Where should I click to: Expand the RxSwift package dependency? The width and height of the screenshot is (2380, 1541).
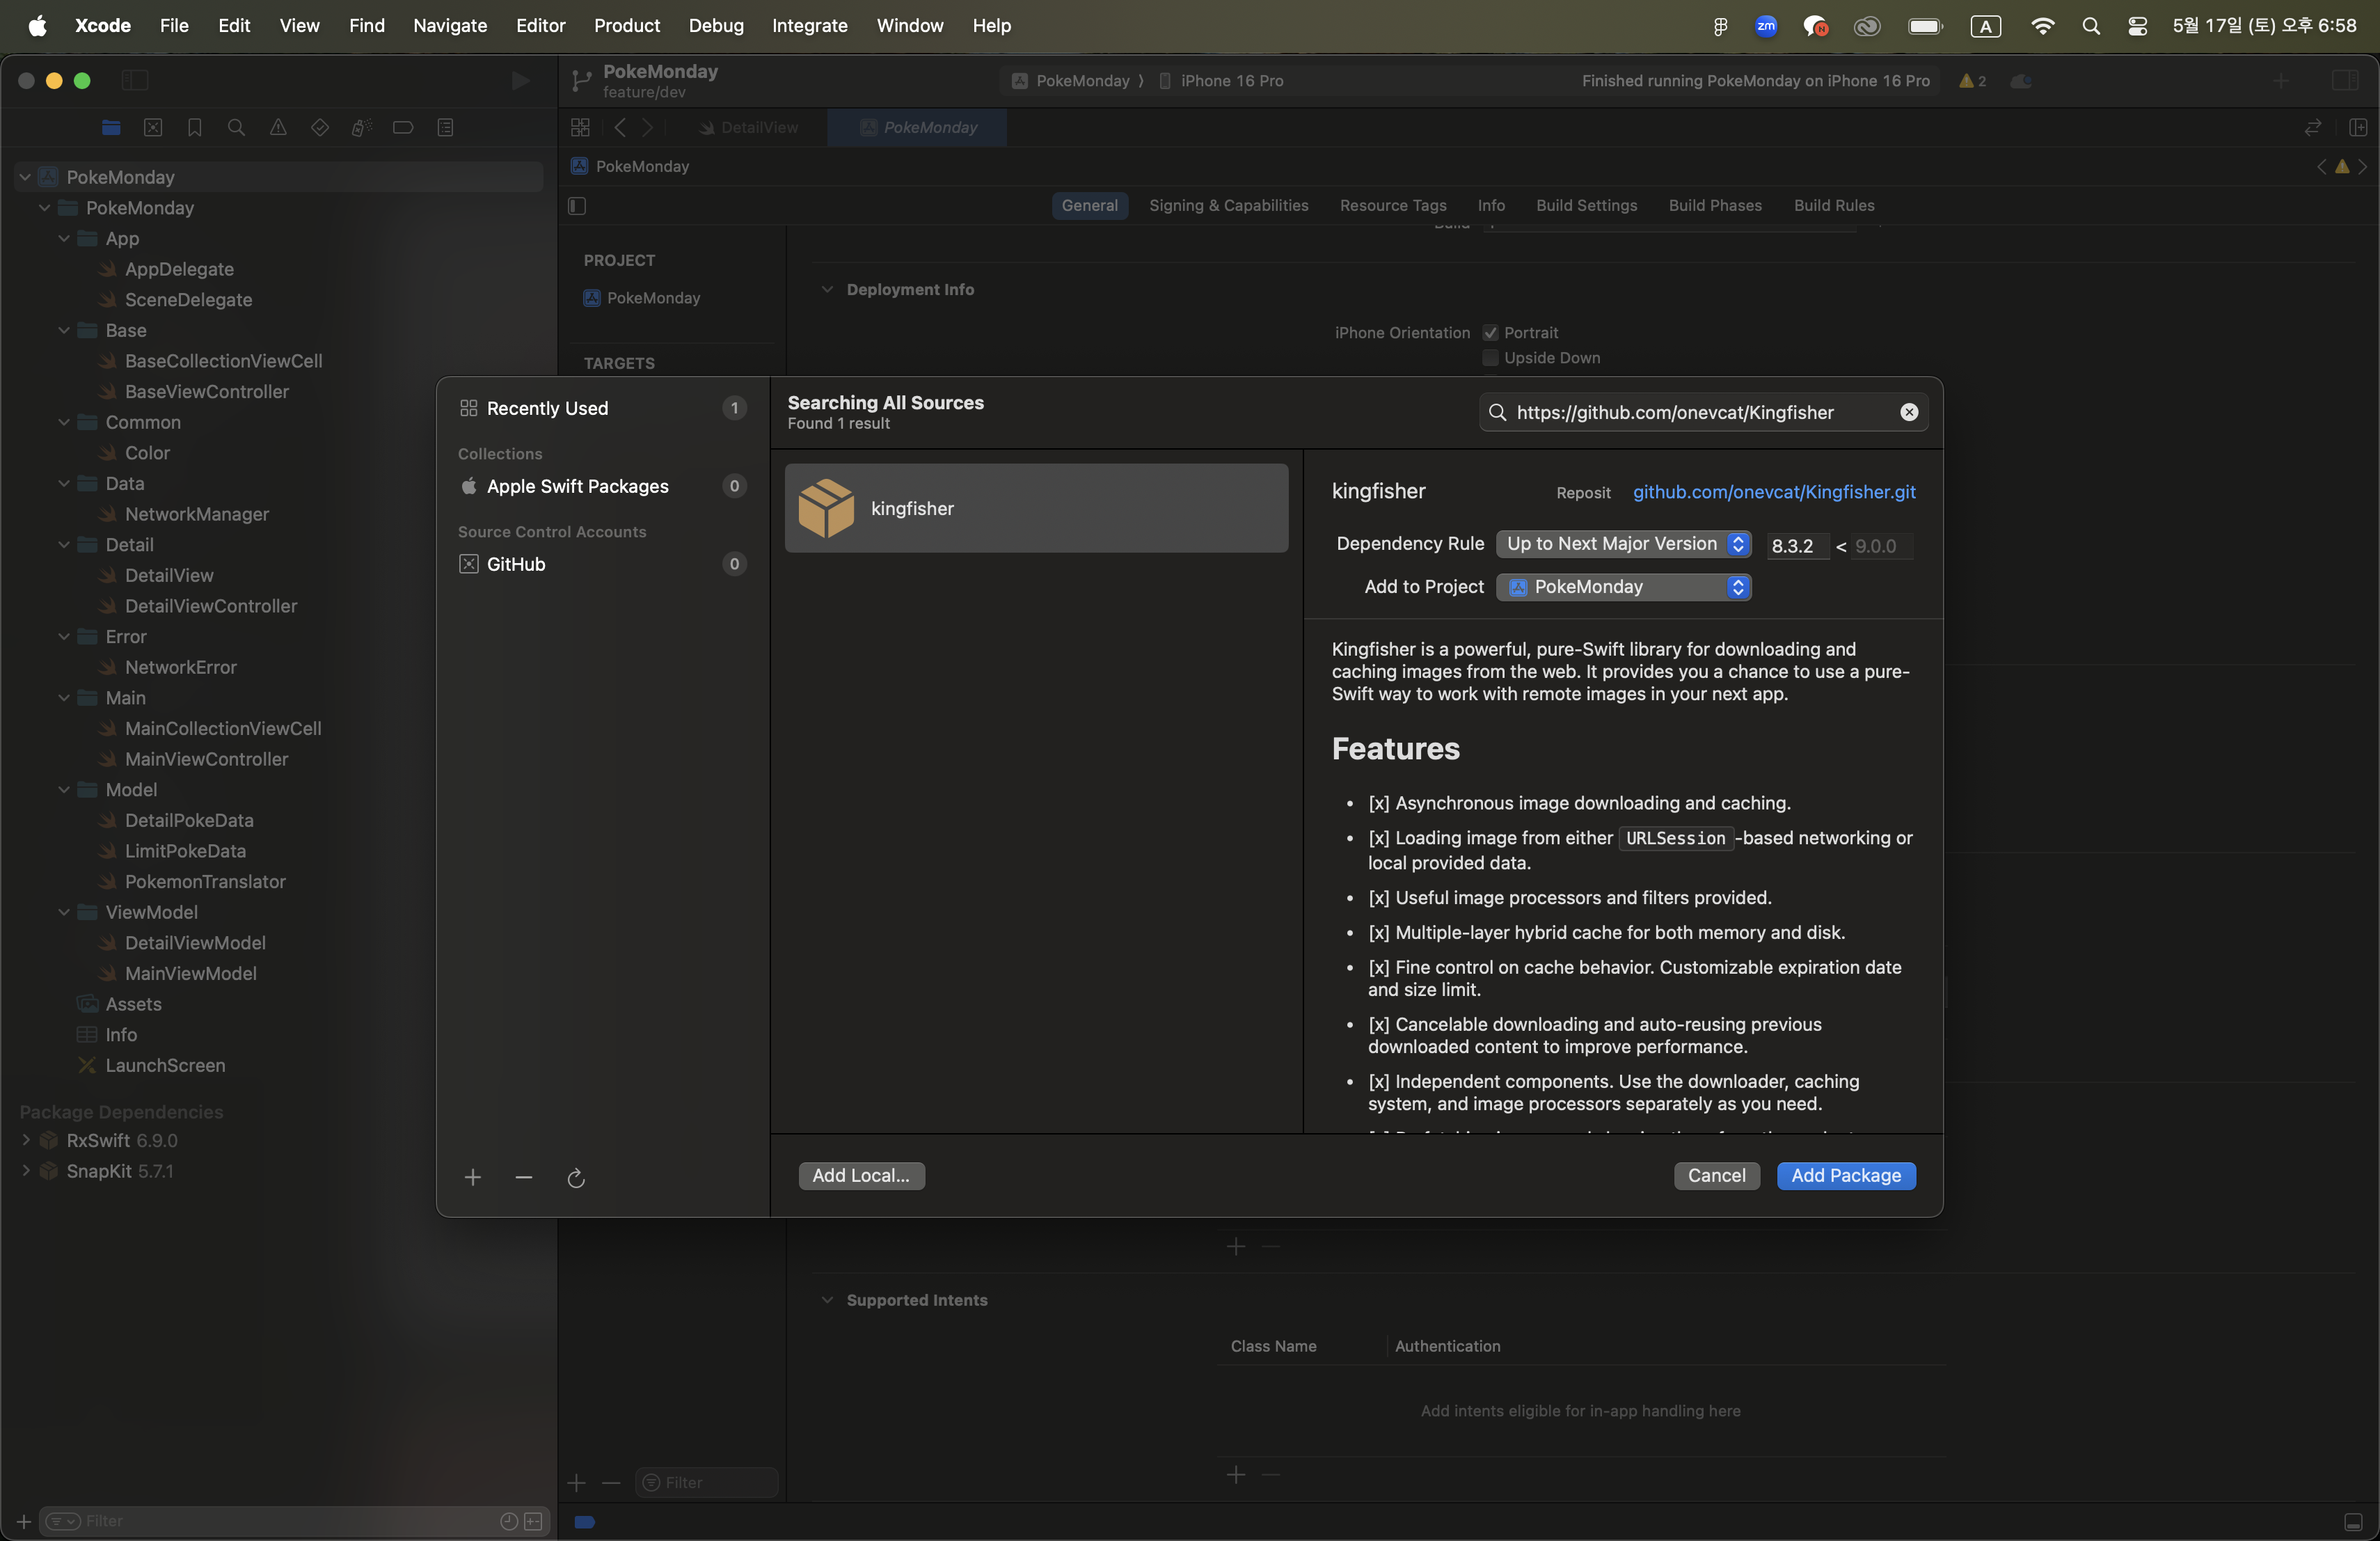point(26,1140)
